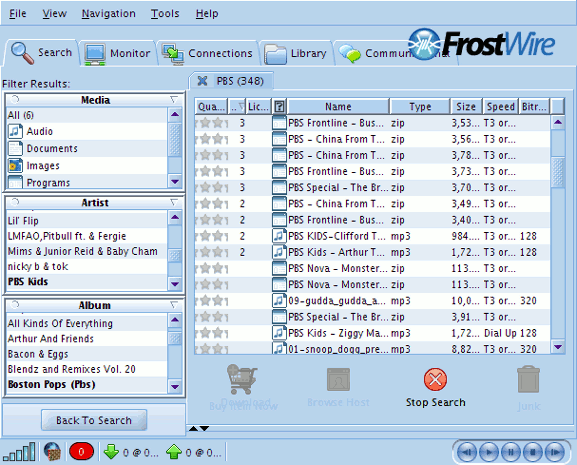577x465 pixels.
Task: Click audio icon of PBS KIDS-Clifford row
Action: point(279,236)
